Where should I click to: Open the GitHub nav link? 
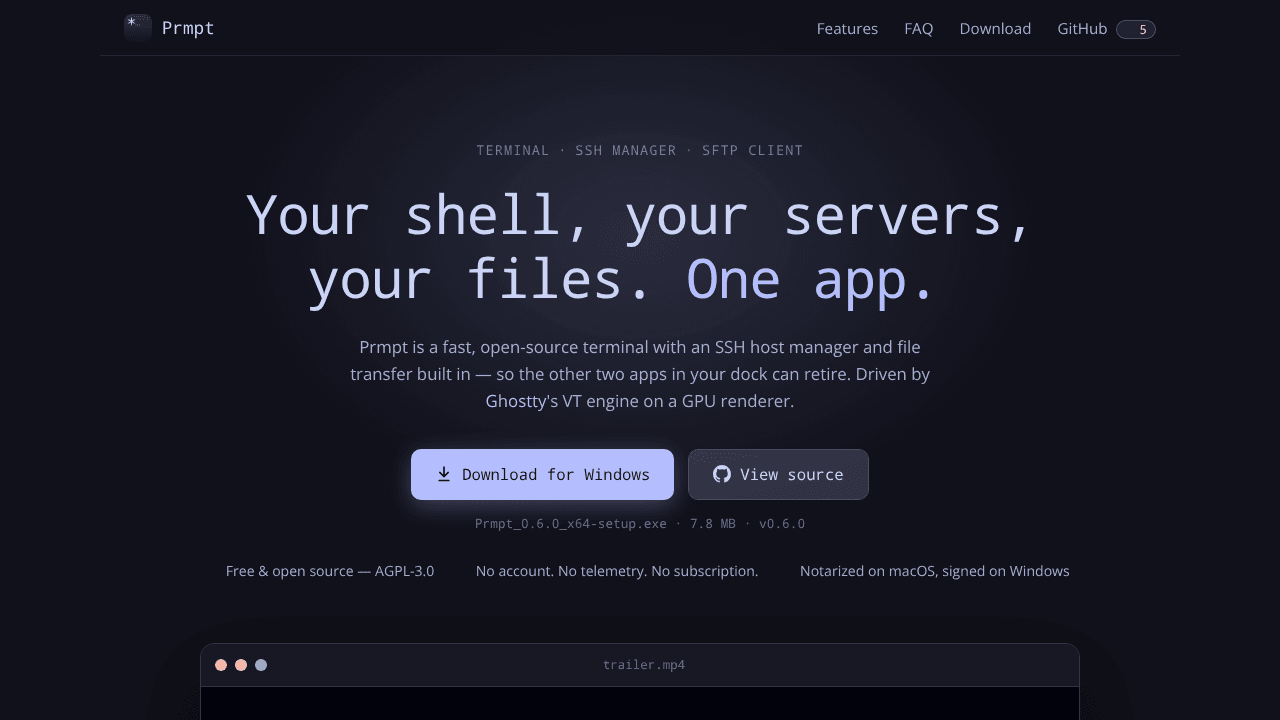pos(1082,29)
